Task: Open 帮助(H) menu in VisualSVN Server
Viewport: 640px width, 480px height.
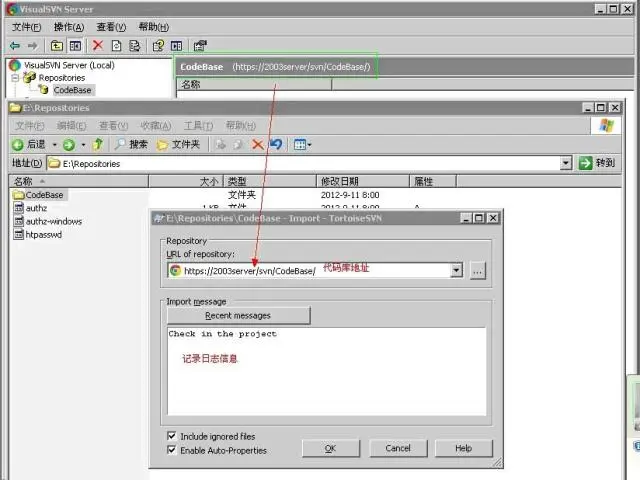Action: coord(153,27)
